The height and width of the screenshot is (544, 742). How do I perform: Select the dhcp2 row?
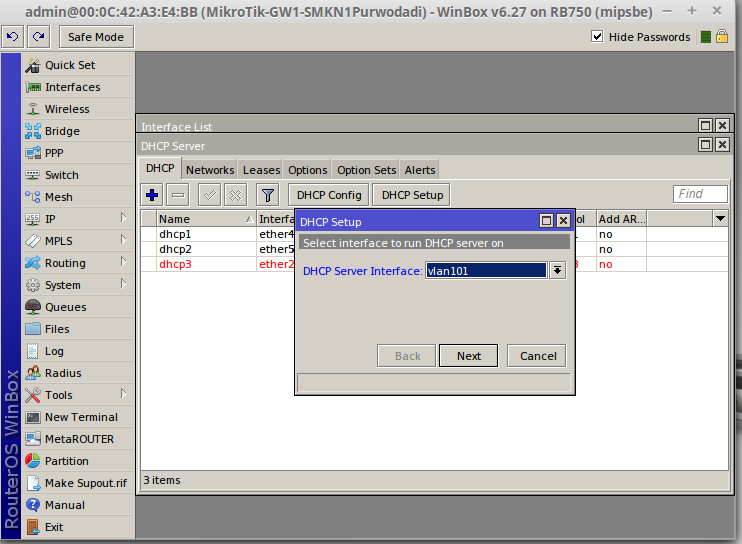click(x=217, y=249)
